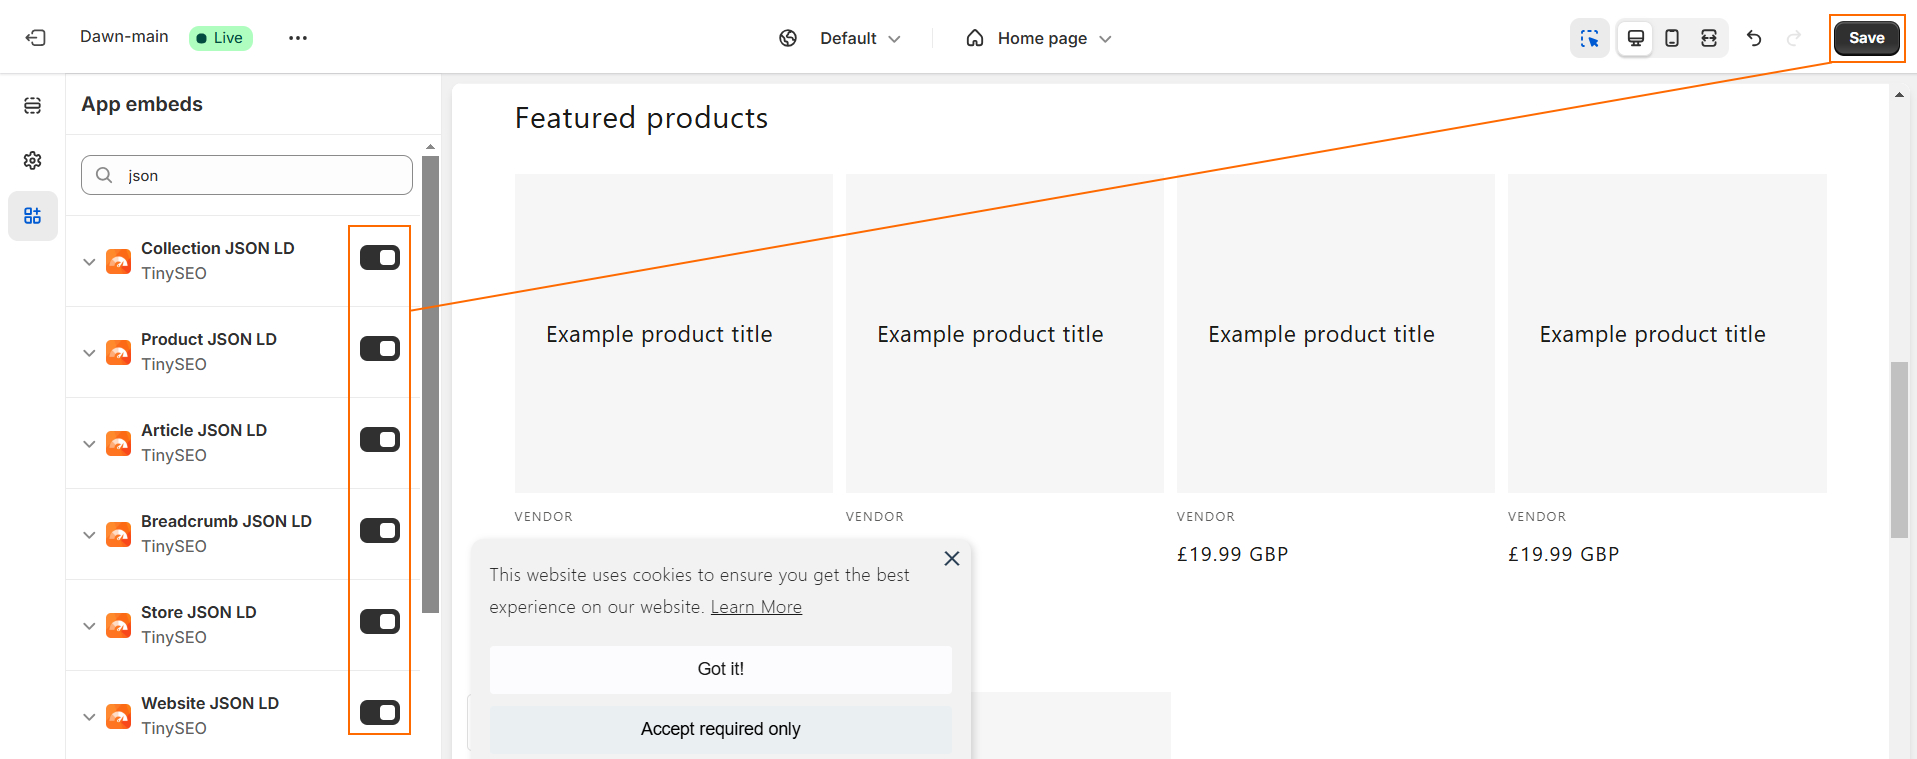Image resolution: width=1917 pixels, height=759 pixels.
Task: Expand Breadcrumb JSON LD chevron
Action: click(89, 534)
